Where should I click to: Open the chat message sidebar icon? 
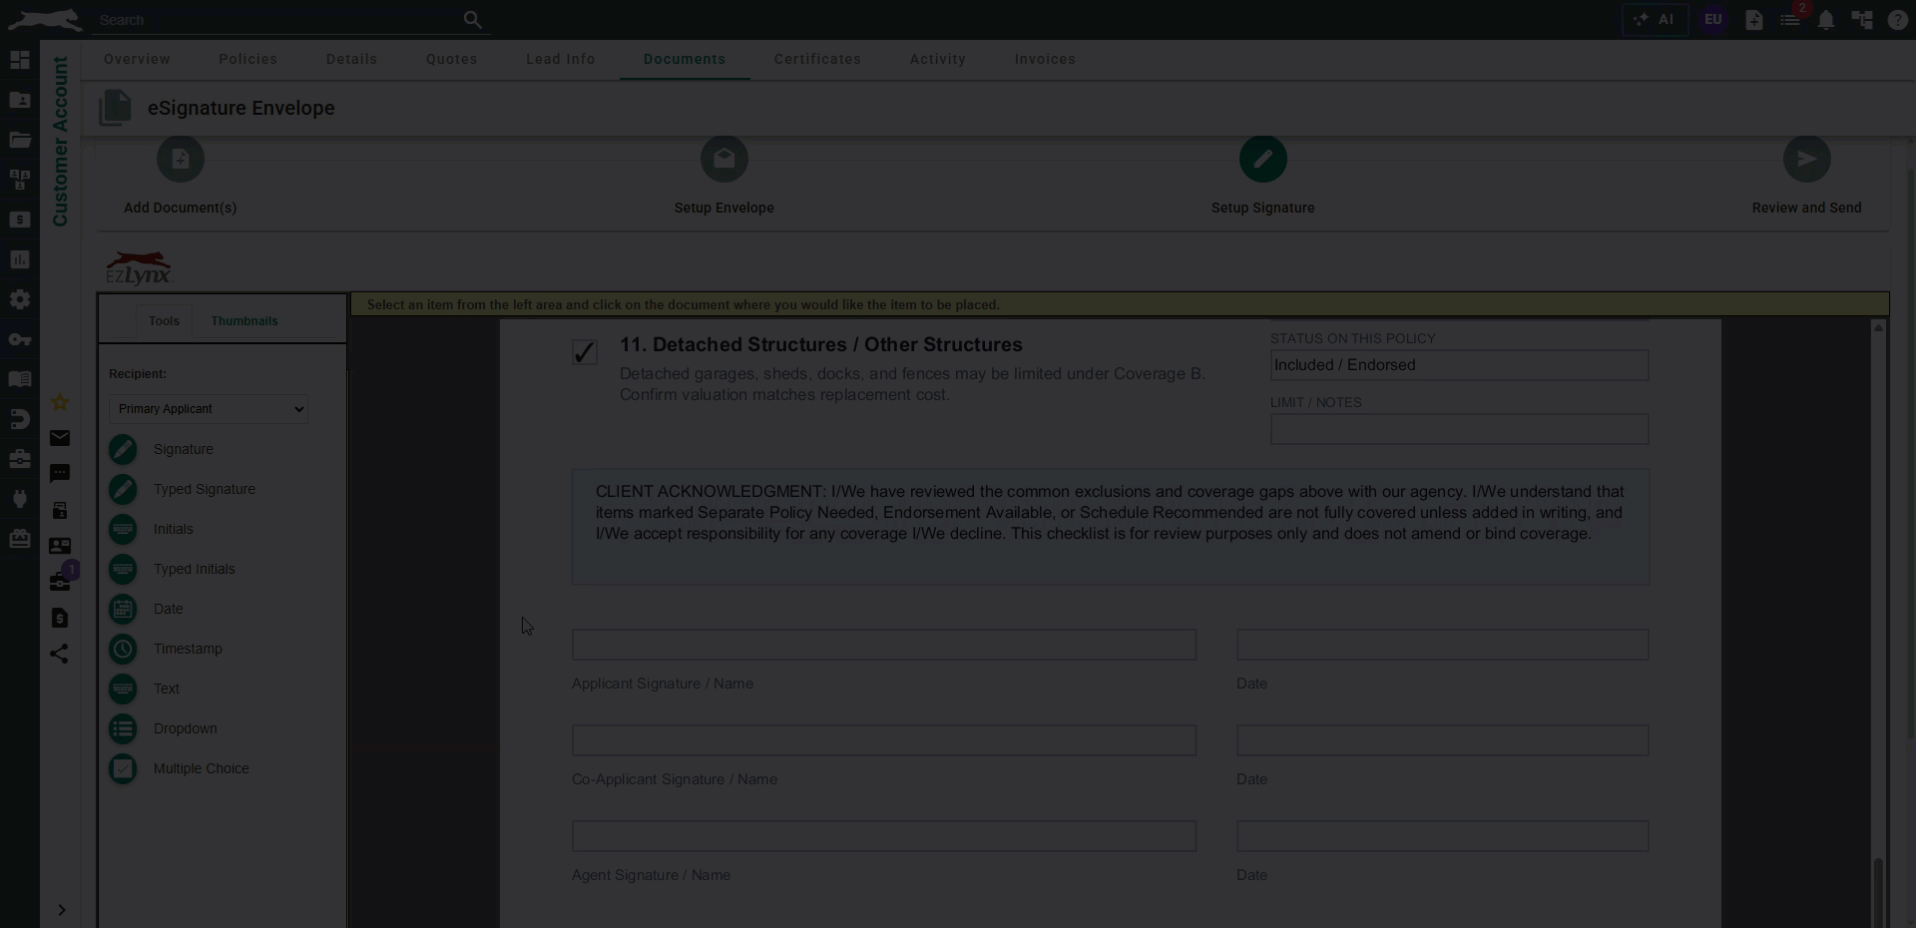[x=60, y=473]
